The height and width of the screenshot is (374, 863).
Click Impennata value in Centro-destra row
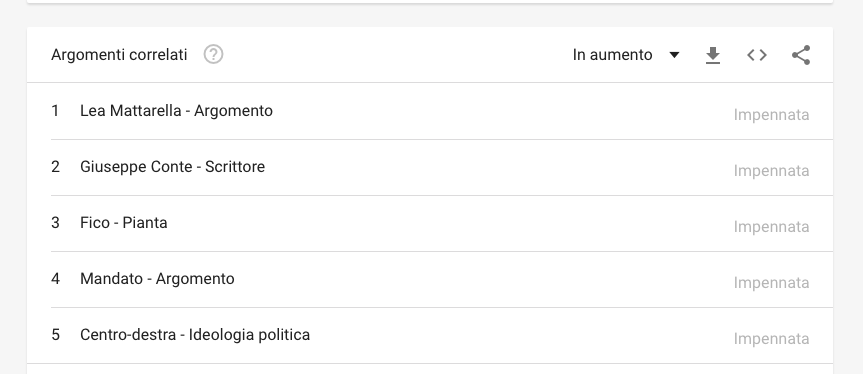[x=771, y=339]
